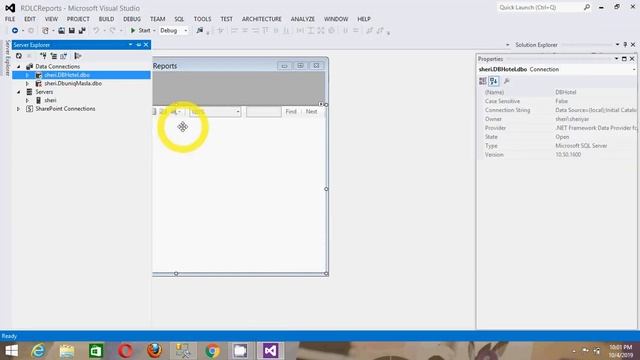
Task: Open the BUILD menu
Action: pos(106,19)
